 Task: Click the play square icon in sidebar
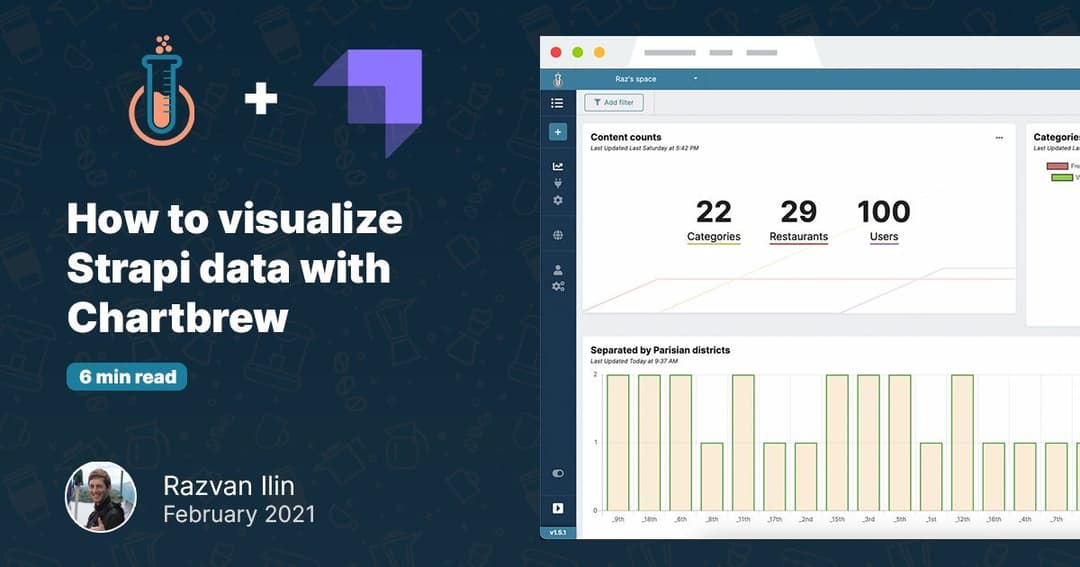tap(558, 508)
